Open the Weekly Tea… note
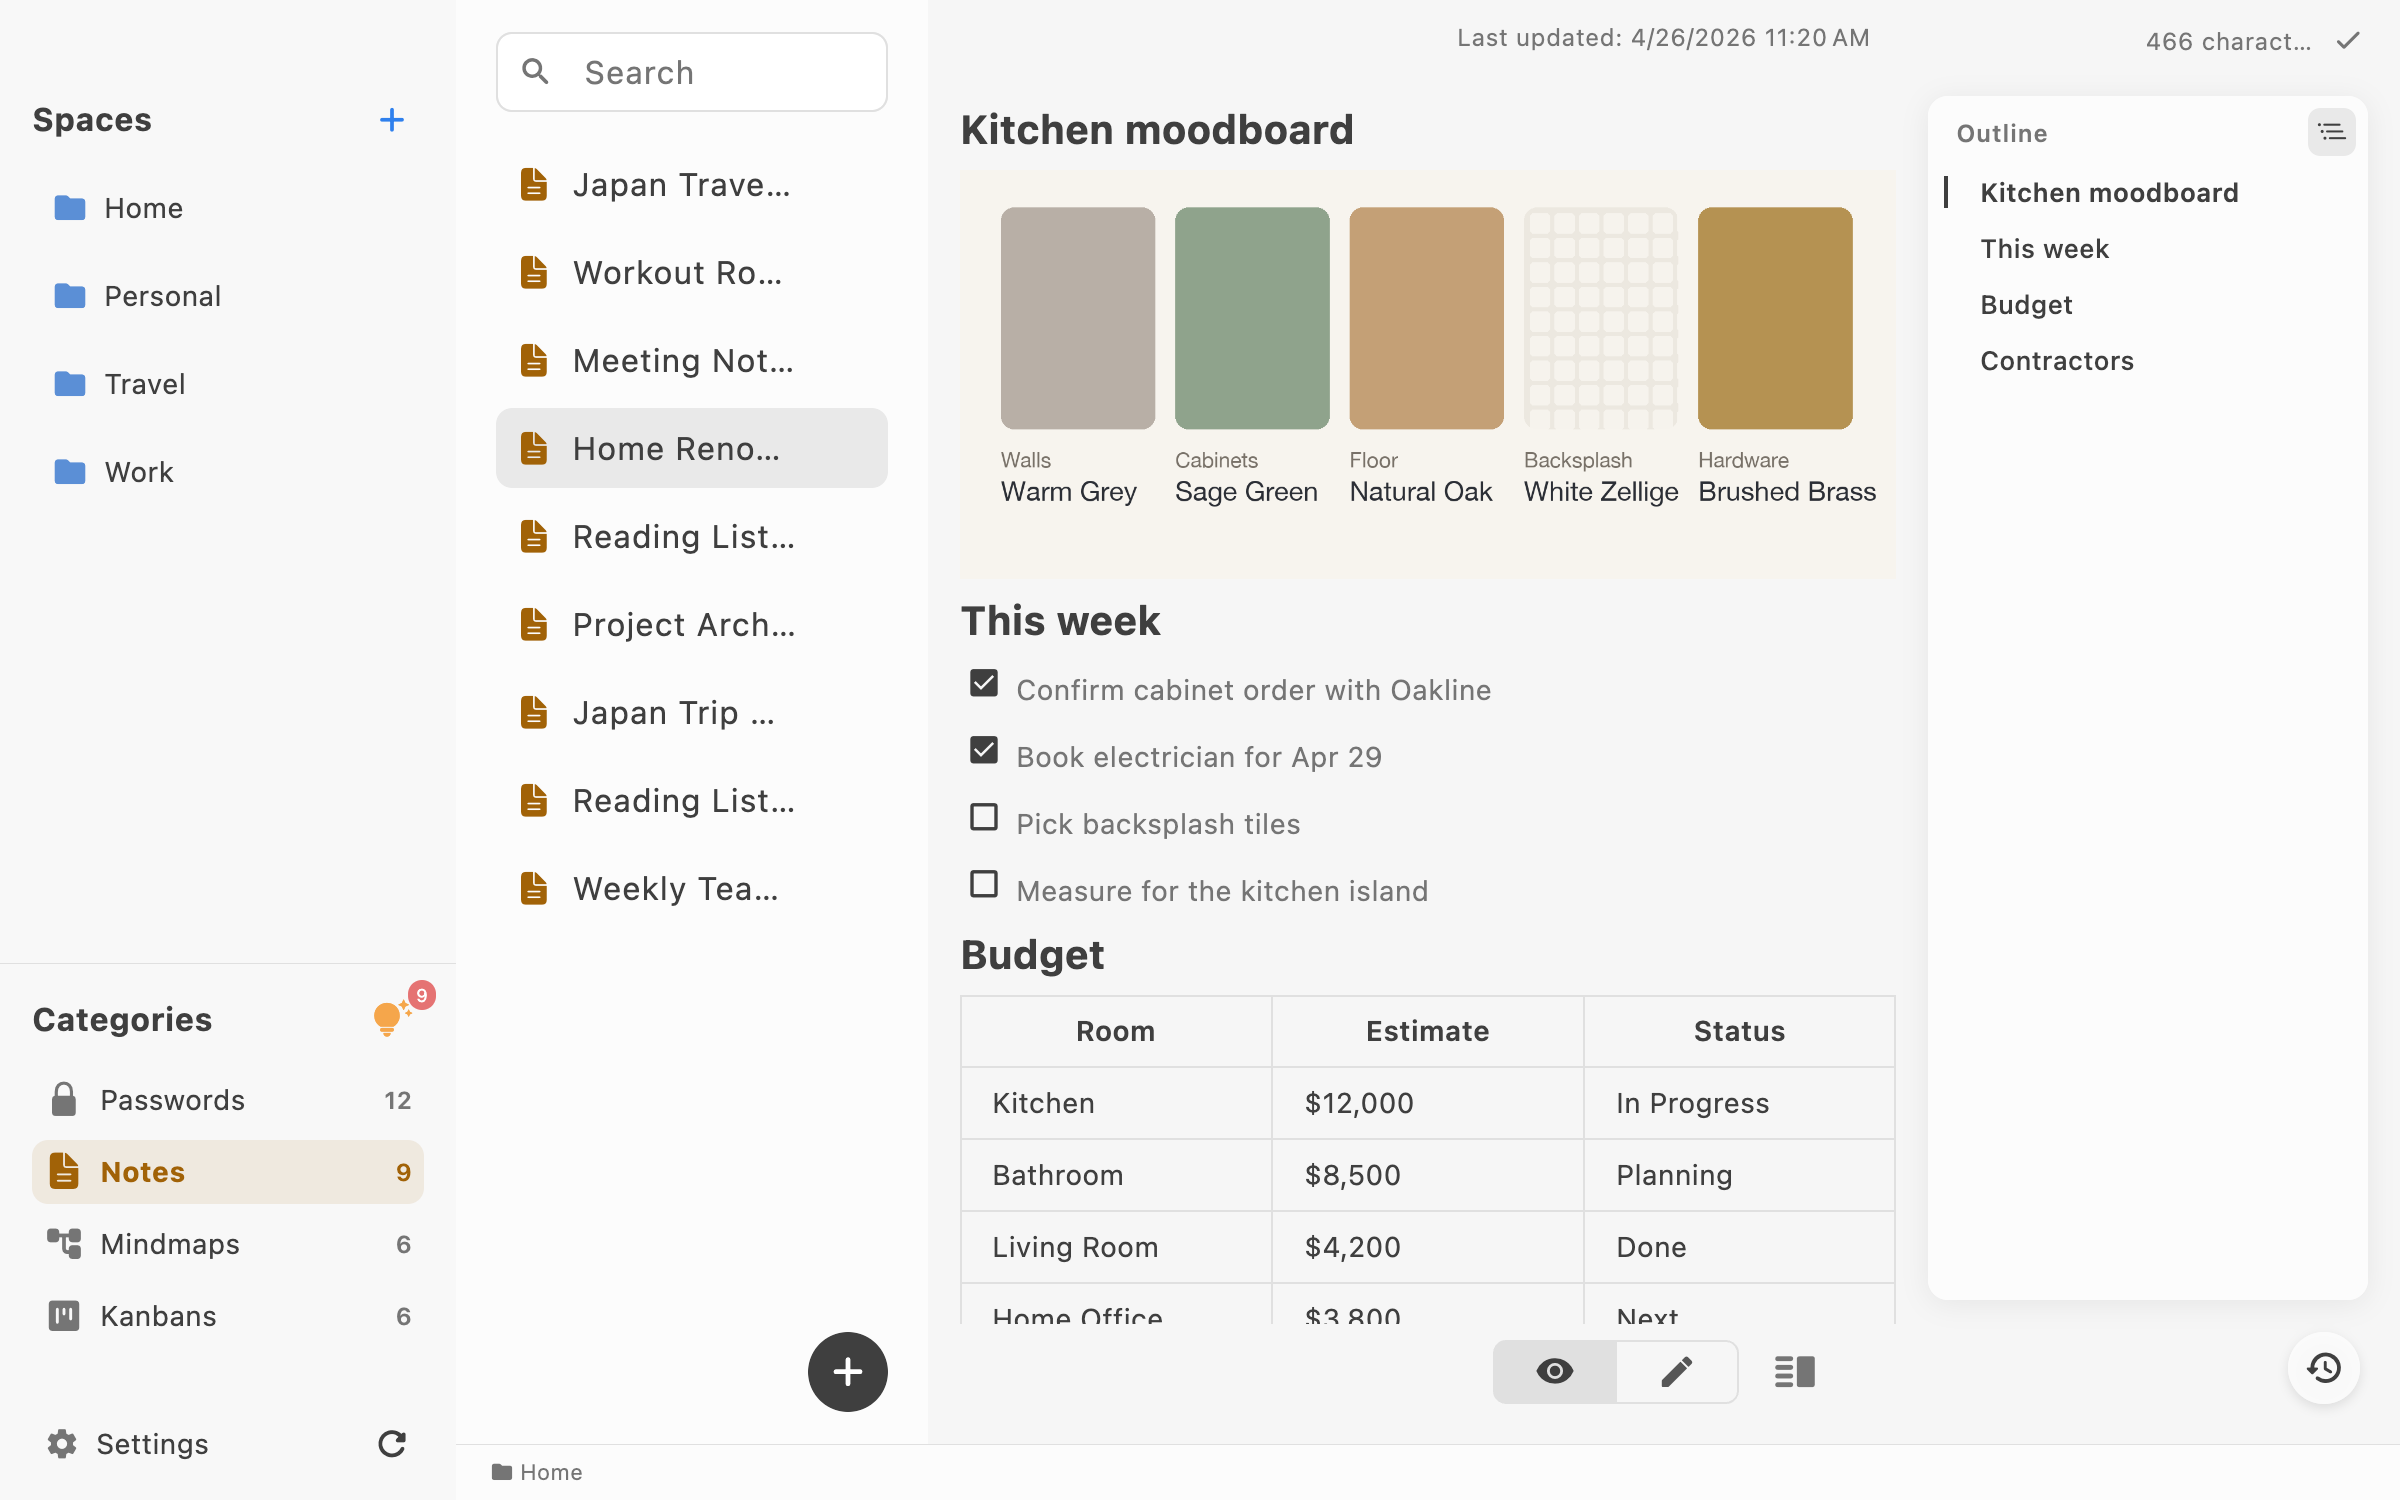Image resolution: width=2400 pixels, height=1500 pixels. pos(692,889)
